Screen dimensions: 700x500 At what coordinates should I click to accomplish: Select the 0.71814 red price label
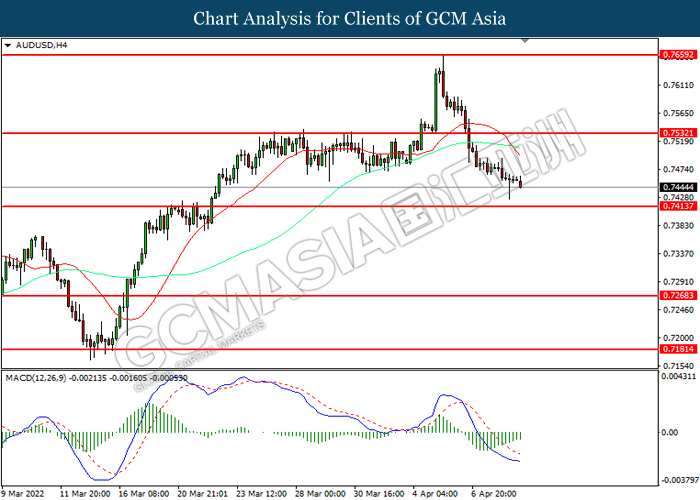tap(678, 349)
